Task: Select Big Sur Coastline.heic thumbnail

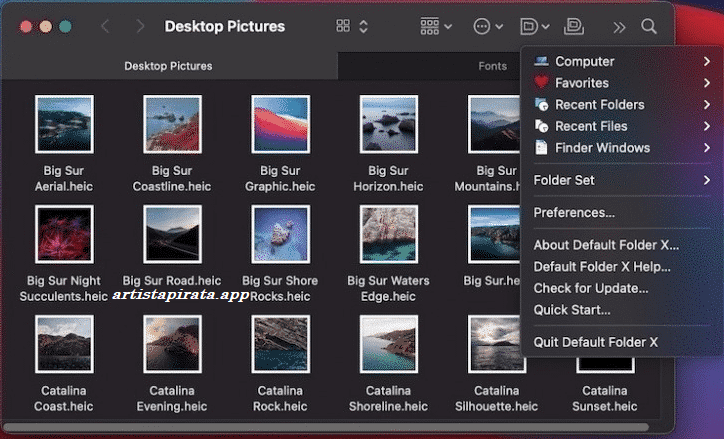Action: click(x=172, y=124)
